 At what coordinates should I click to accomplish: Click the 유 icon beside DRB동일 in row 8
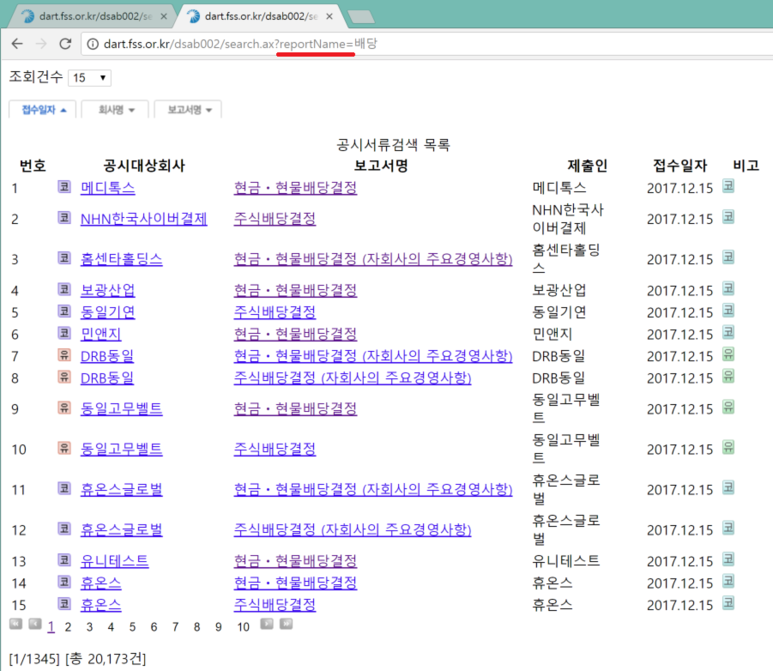[64, 377]
